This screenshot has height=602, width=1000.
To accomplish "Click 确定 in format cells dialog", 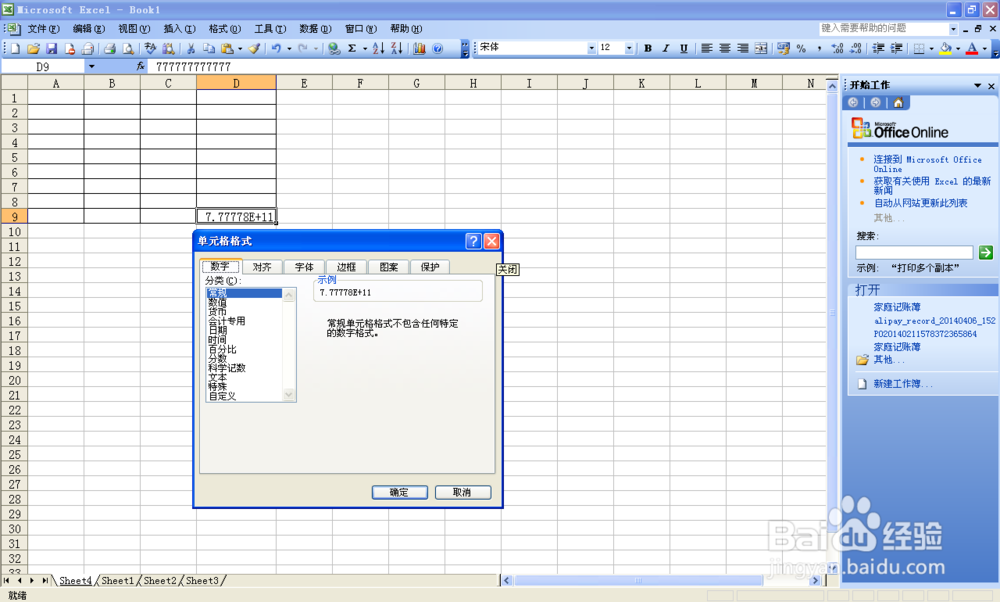I will 400,492.
